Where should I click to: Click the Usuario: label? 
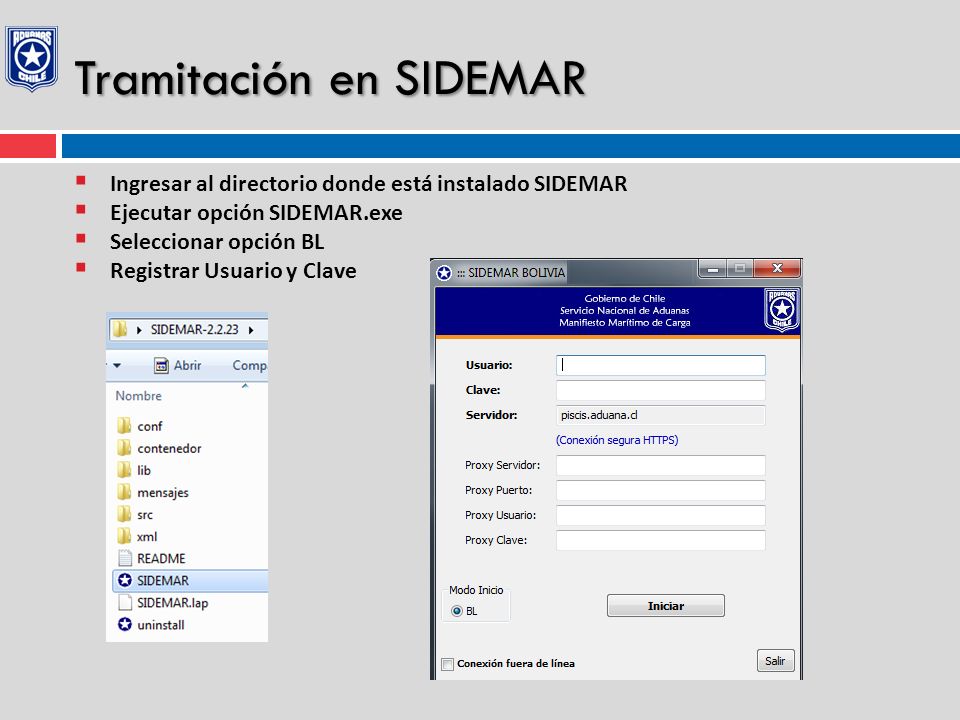(489, 365)
